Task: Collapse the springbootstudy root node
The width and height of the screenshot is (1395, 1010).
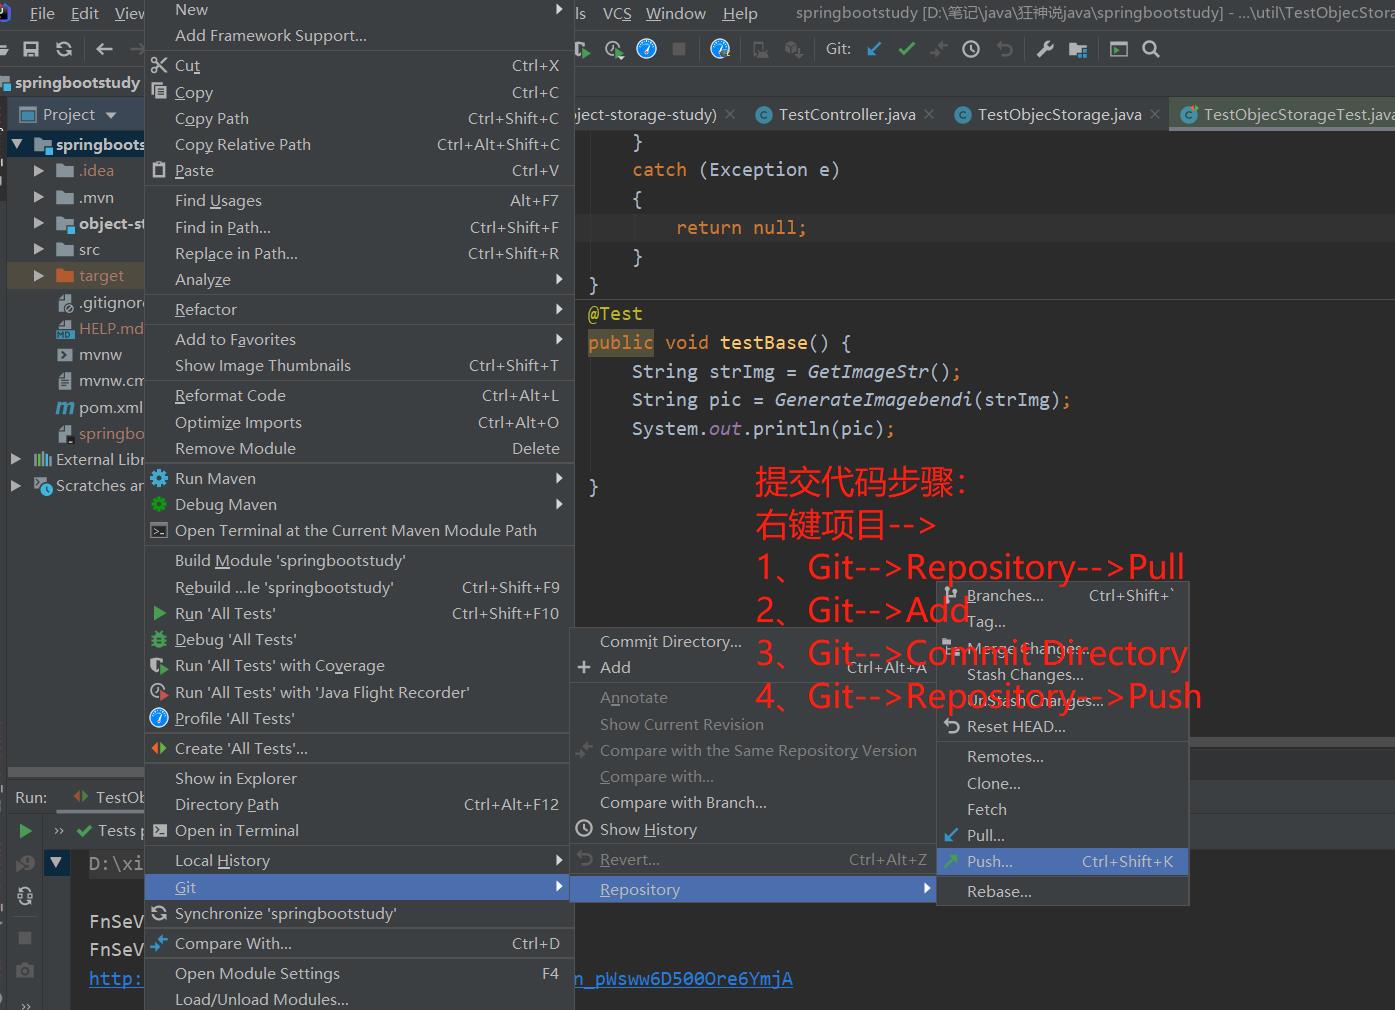Action: pyautogui.click(x=17, y=144)
